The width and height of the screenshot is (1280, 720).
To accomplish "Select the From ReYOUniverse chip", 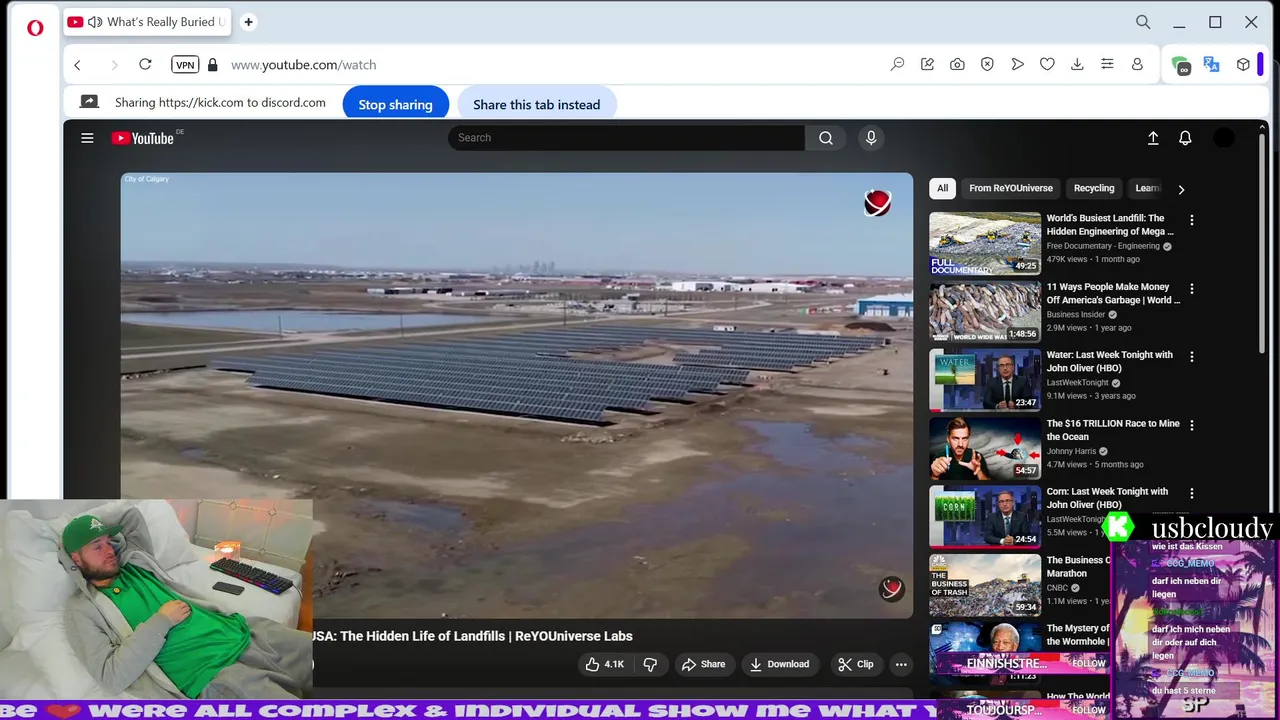I will pos(1011,188).
